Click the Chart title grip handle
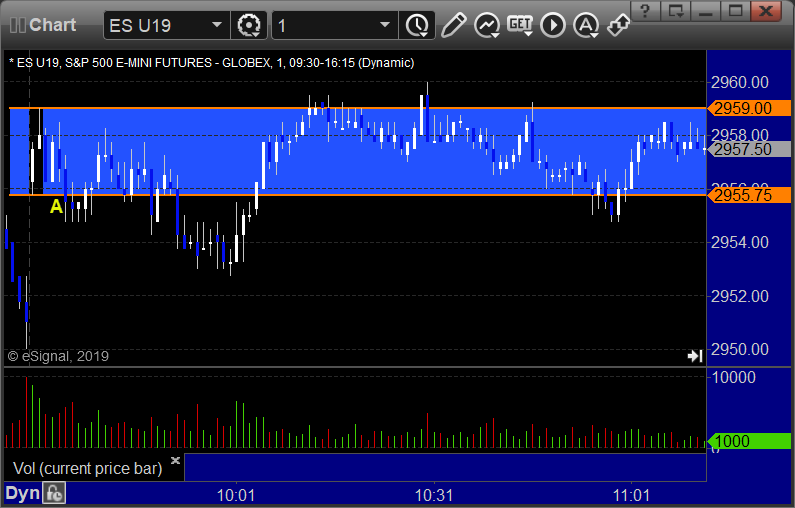Screen dimensions: 795x508 coord(18,25)
